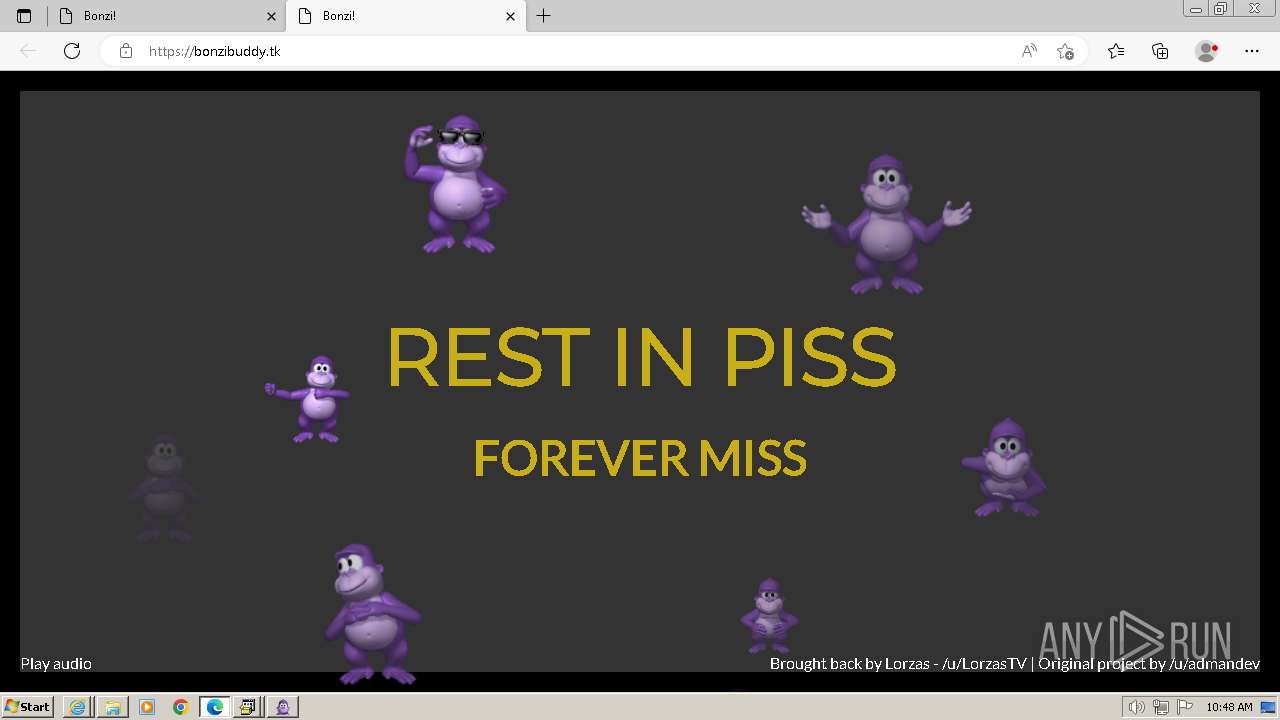Screen dimensions: 1280x720
Task: Open the /u/admandev original project link
Action: [1214, 663]
